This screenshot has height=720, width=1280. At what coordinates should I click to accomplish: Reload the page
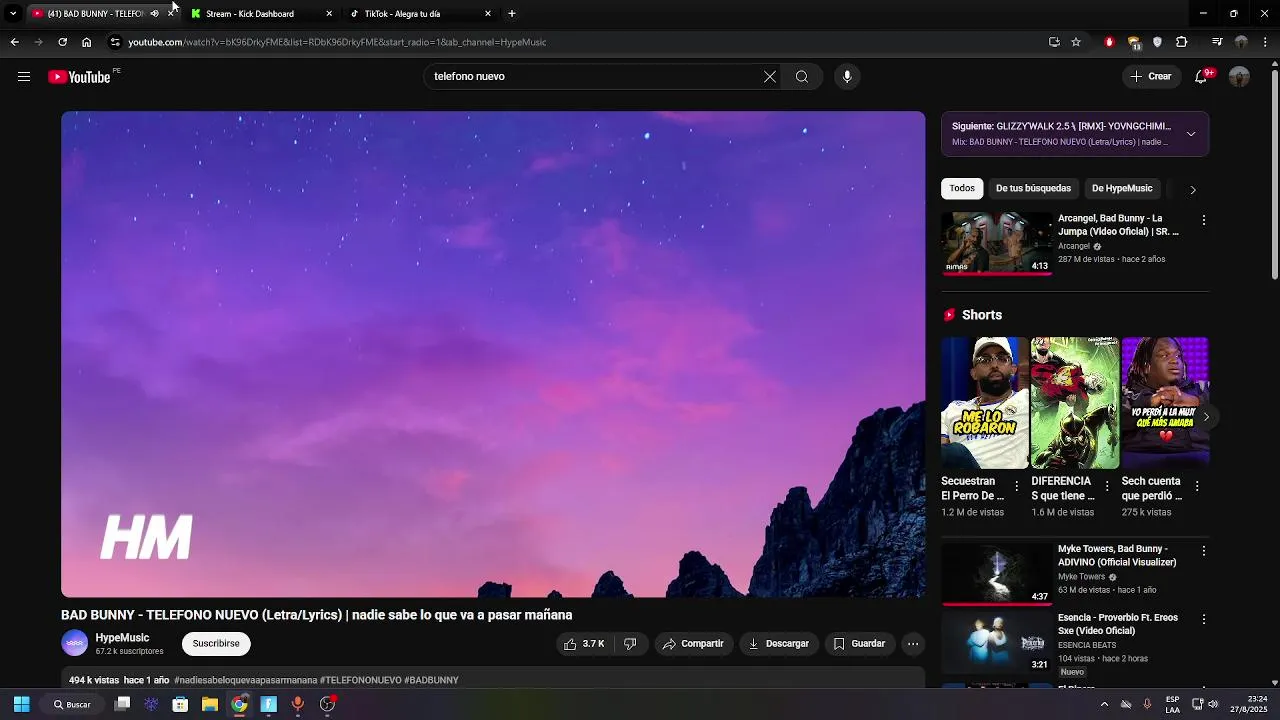[62, 42]
